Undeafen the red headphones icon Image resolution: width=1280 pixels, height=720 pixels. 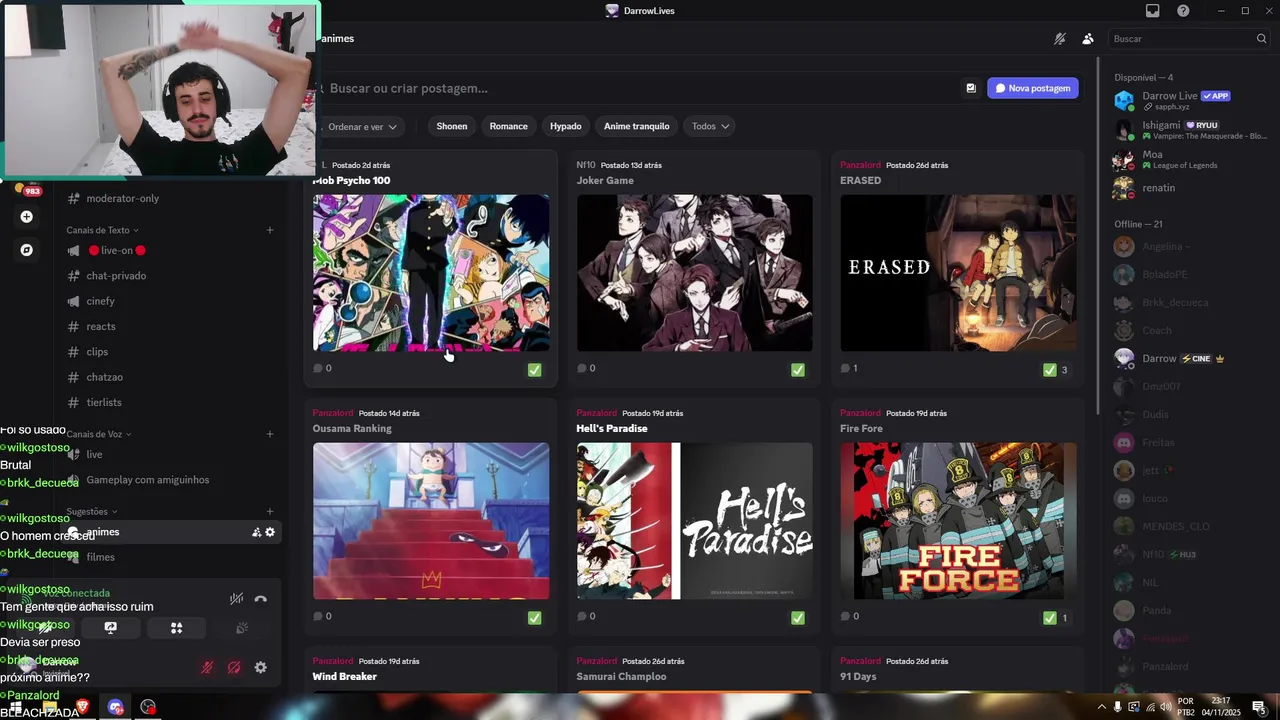(x=234, y=668)
